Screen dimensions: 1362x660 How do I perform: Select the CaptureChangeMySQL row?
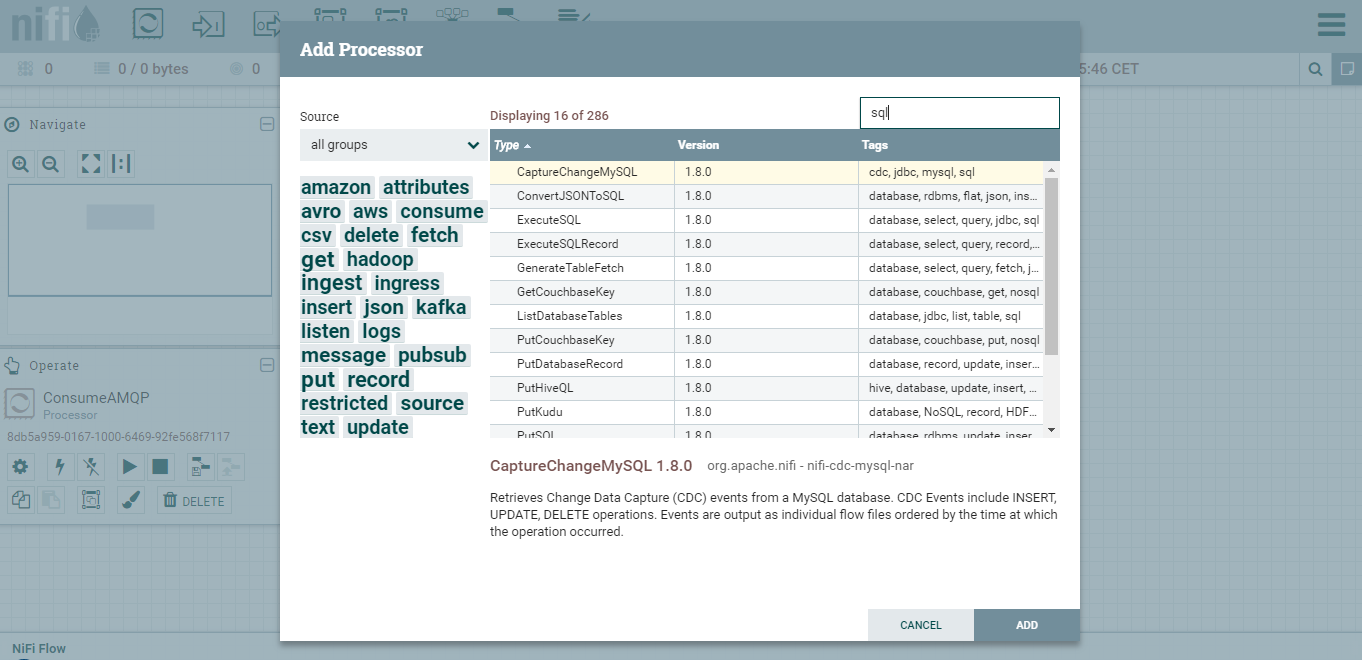click(x=767, y=172)
